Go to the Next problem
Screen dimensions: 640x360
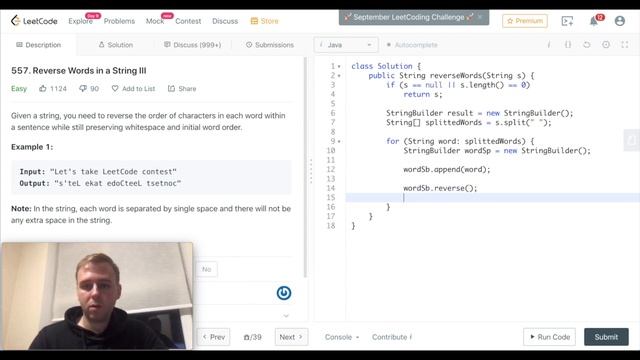(291, 337)
